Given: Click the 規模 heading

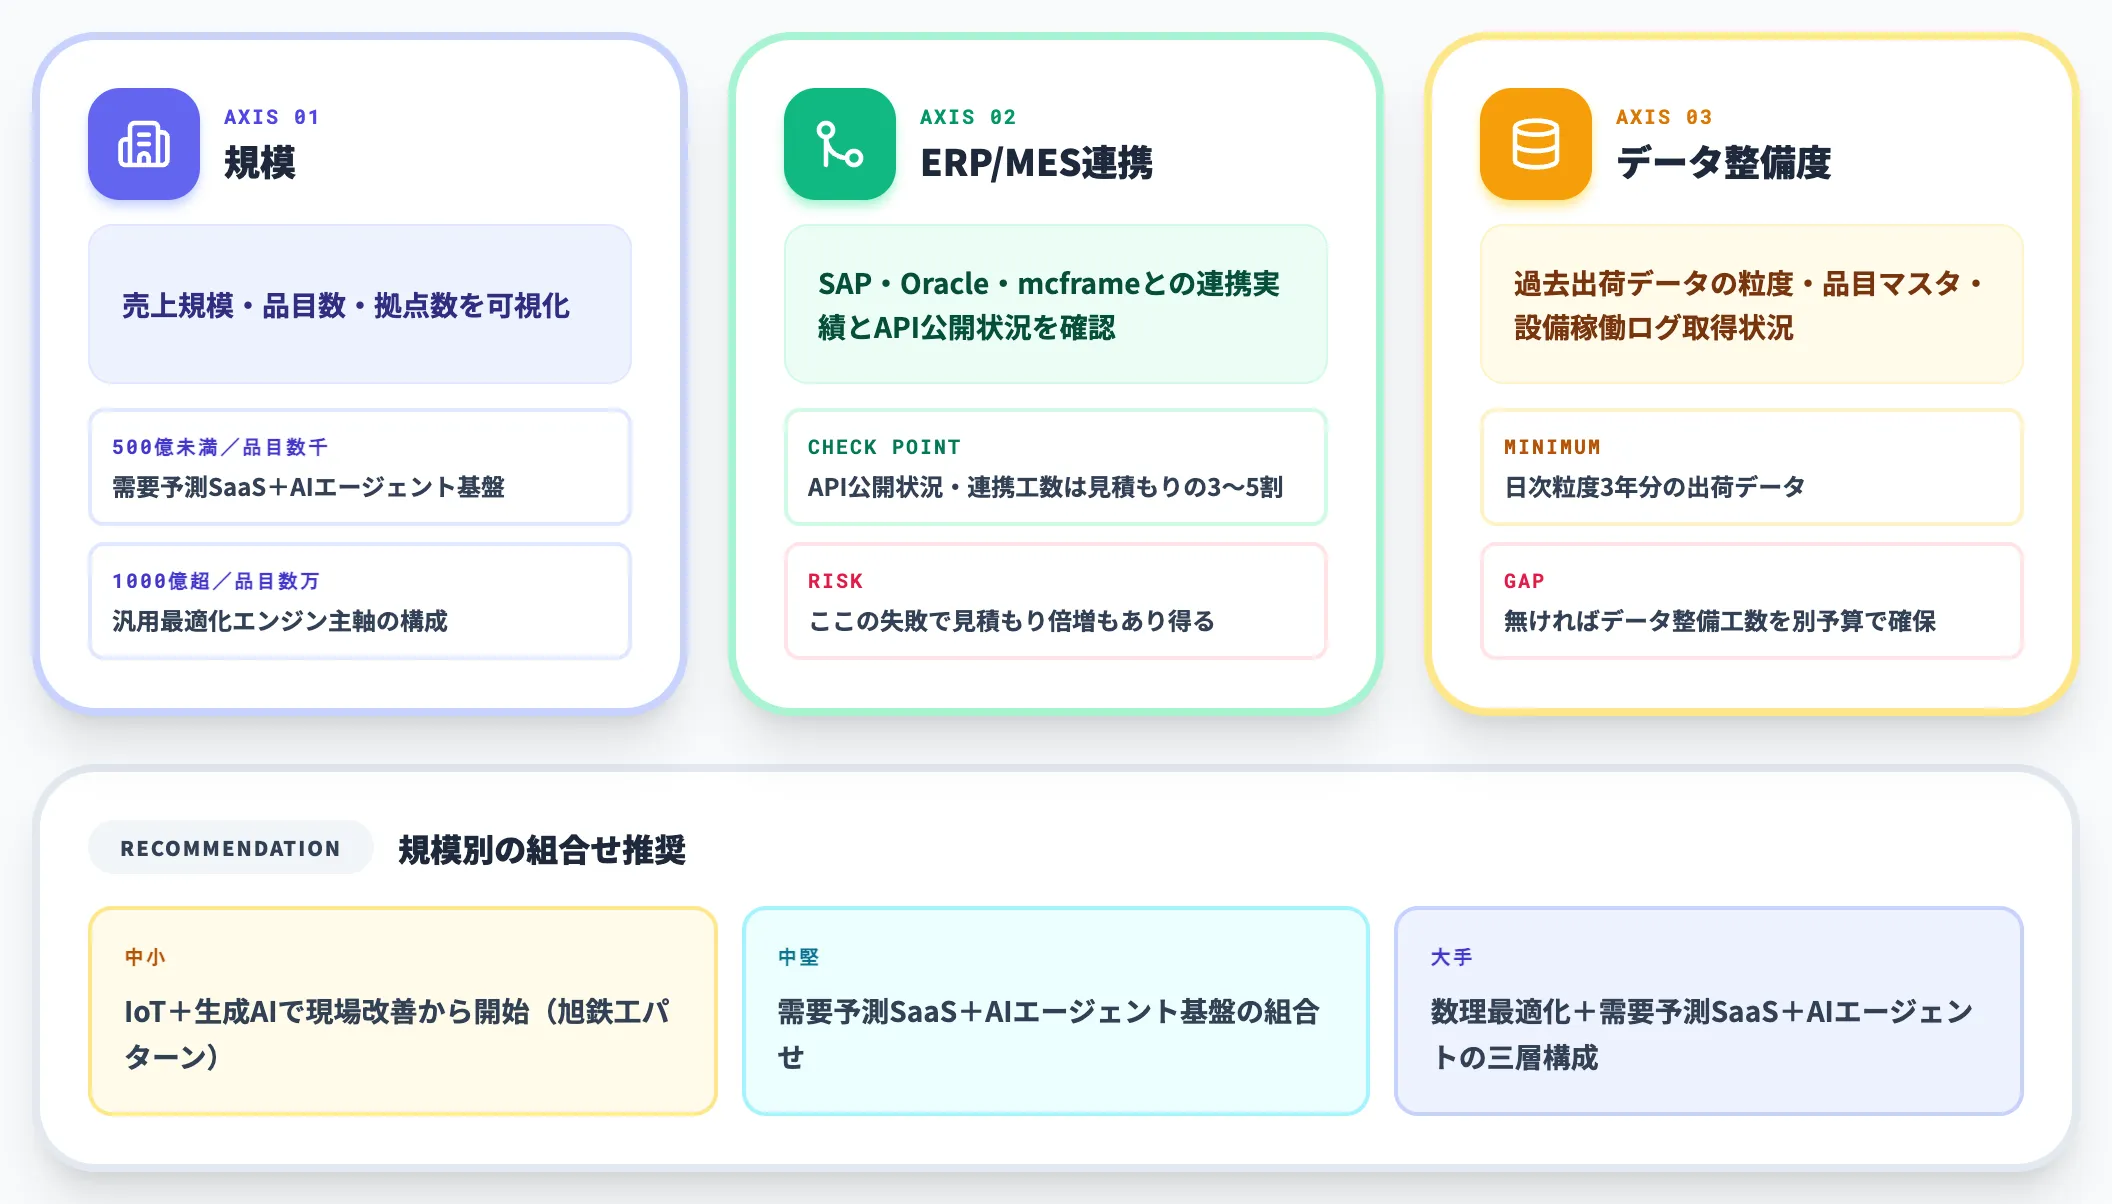Looking at the screenshot, I should pos(260,163).
